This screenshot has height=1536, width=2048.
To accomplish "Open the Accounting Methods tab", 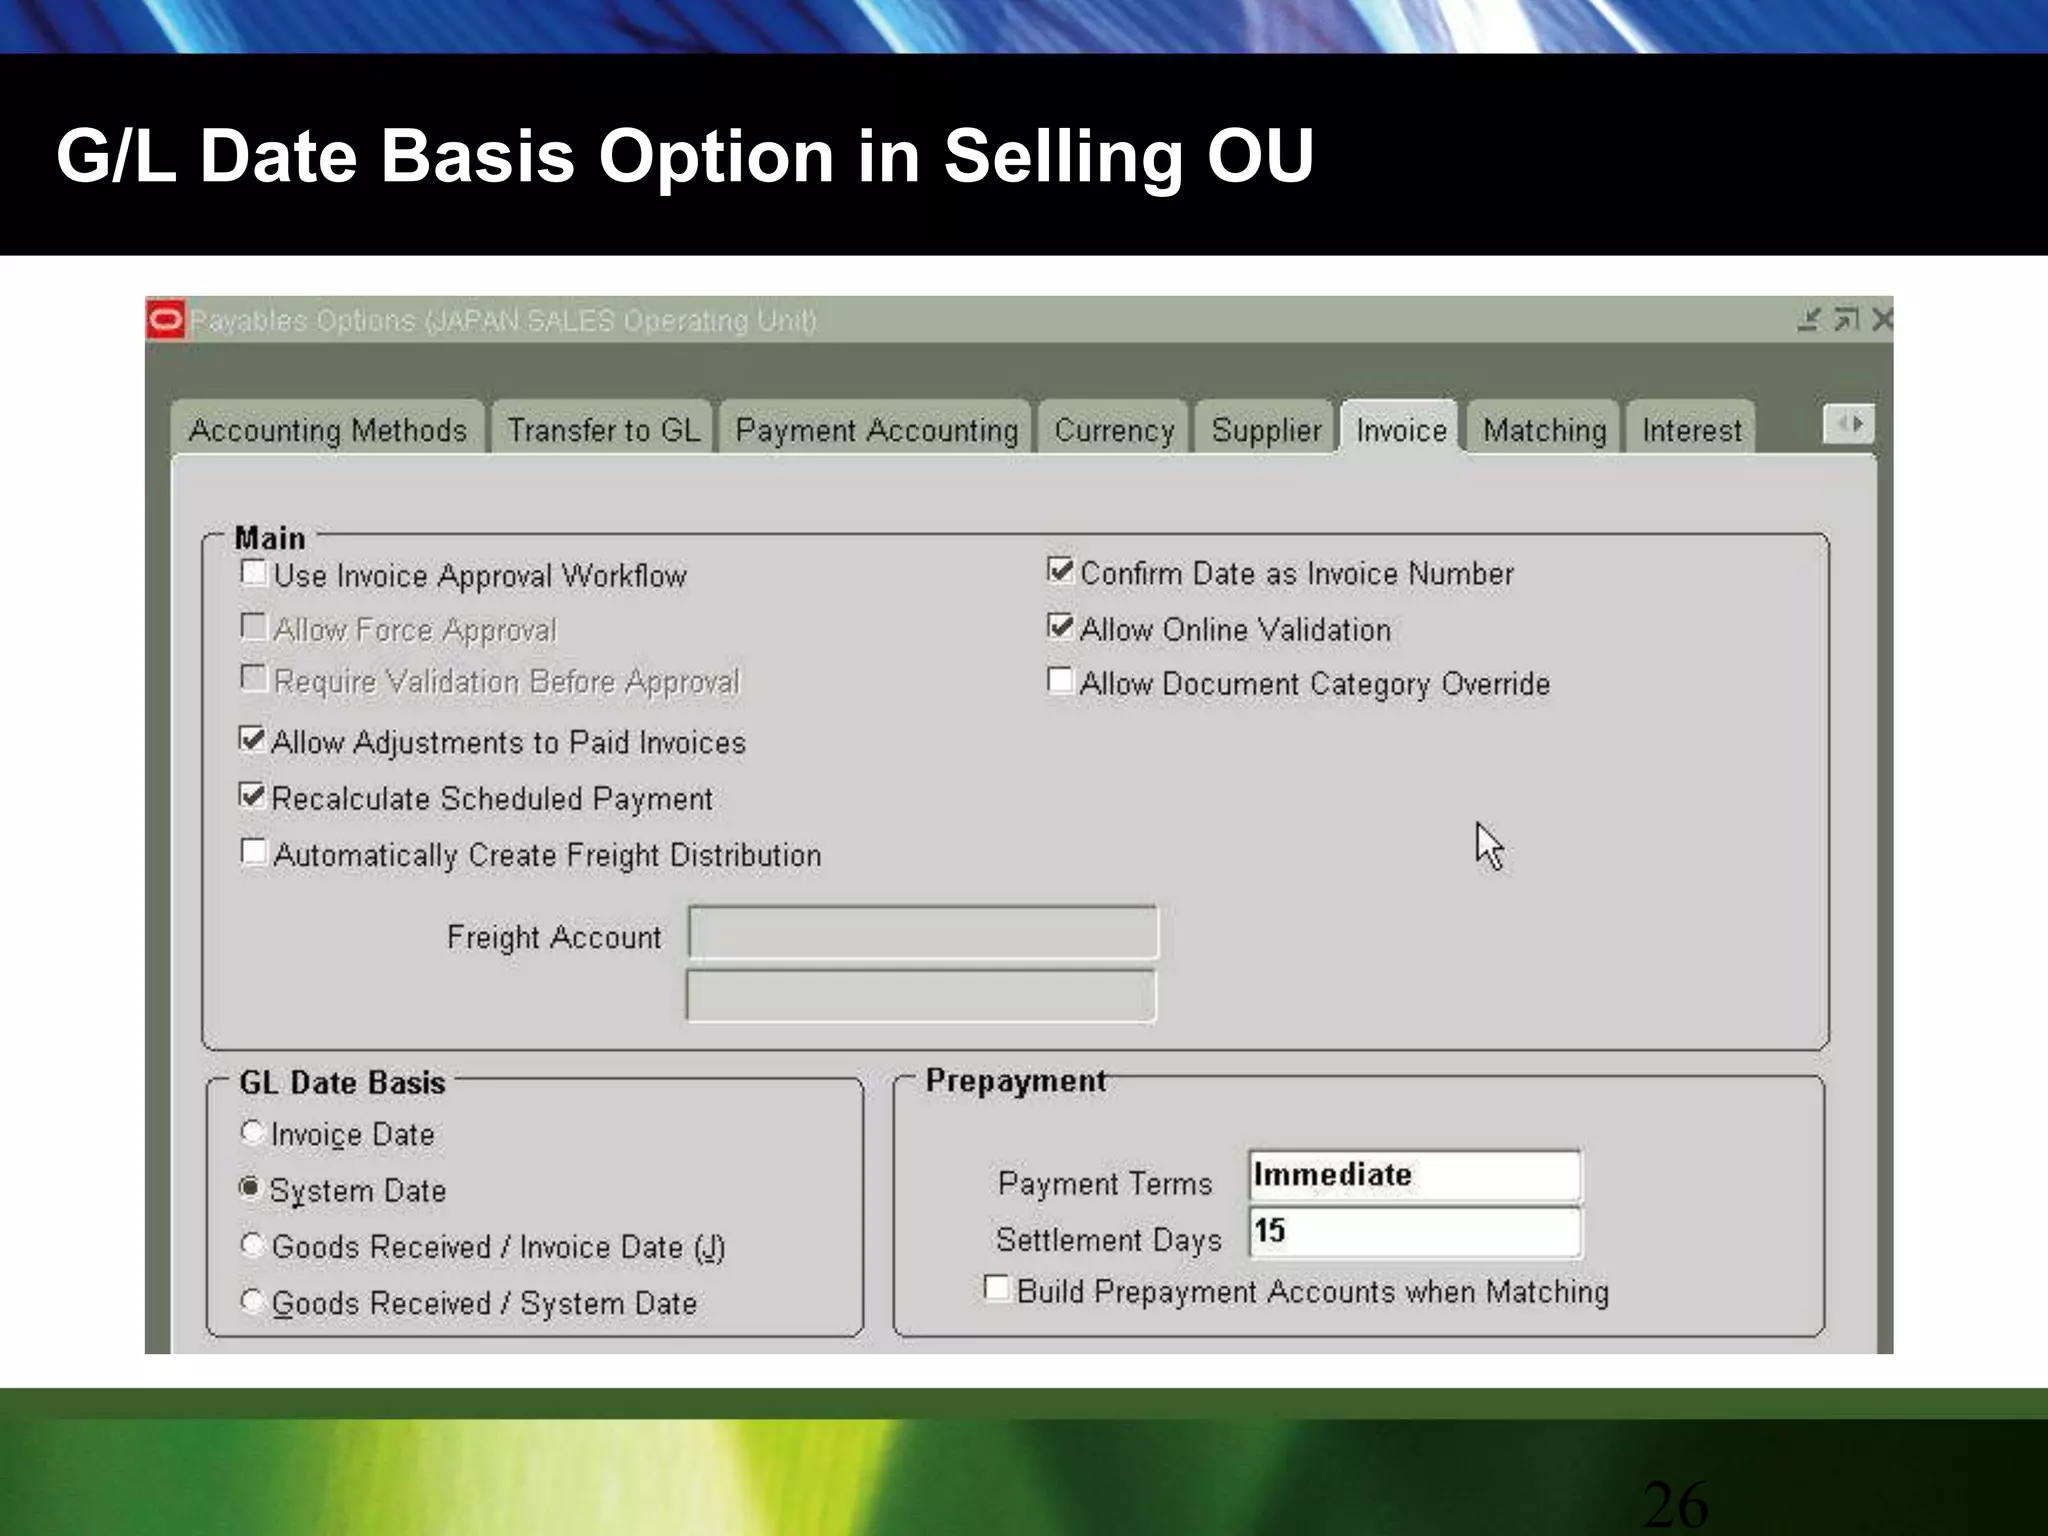I will [x=328, y=430].
